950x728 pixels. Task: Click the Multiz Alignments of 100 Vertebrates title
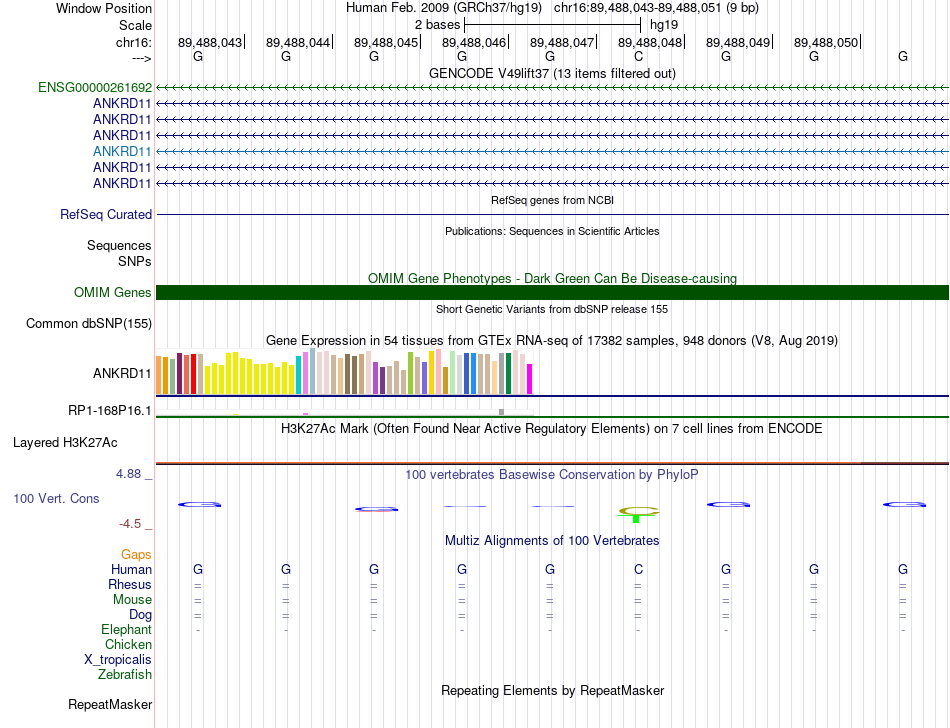(x=552, y=540)
